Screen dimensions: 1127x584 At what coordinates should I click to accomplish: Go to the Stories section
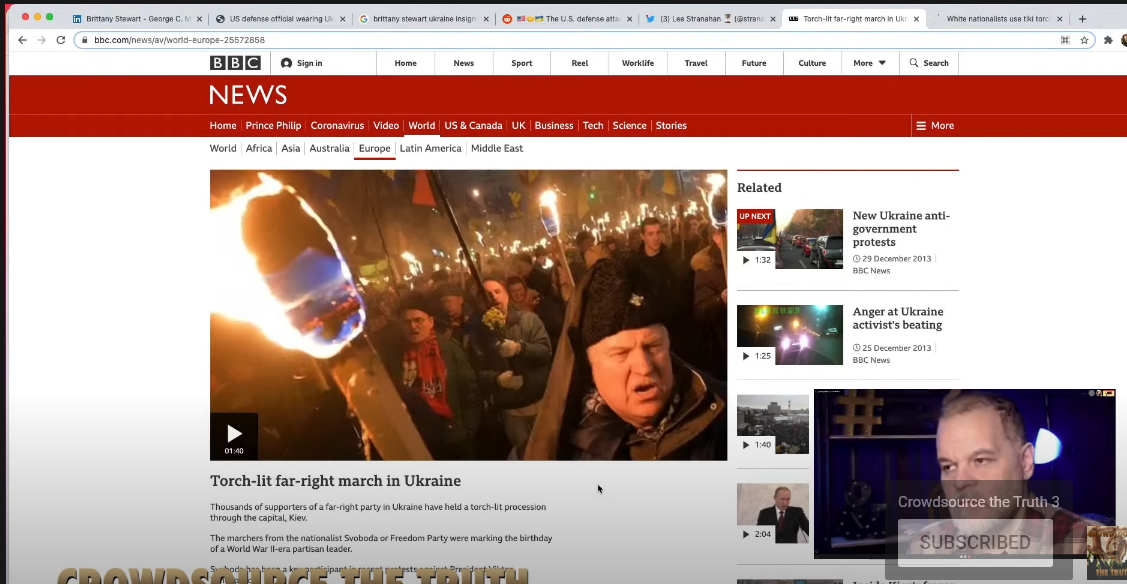[x=671, y=126]
